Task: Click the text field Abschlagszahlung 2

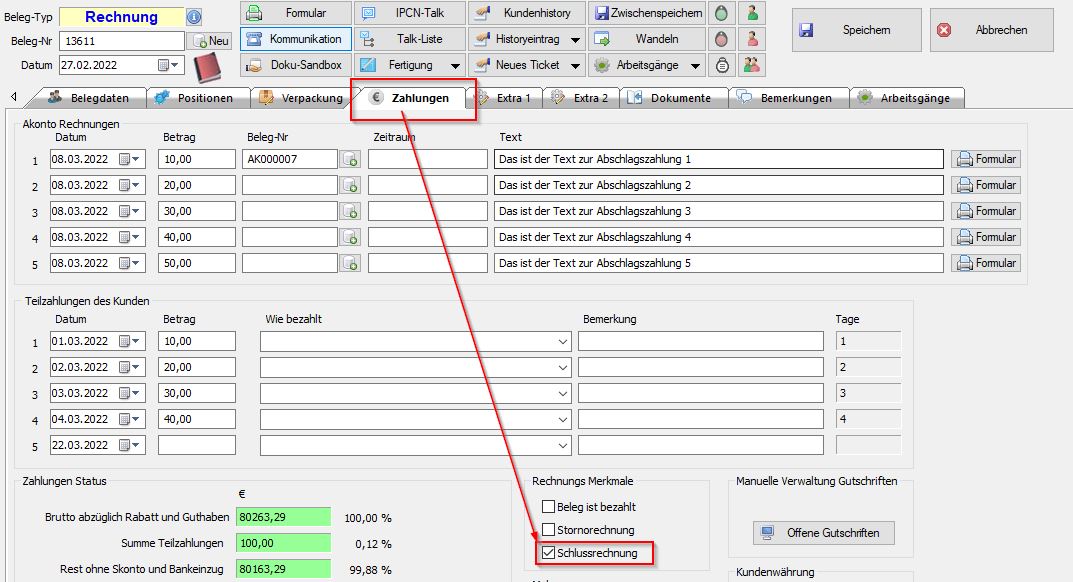Action: (x=719, y=186)
